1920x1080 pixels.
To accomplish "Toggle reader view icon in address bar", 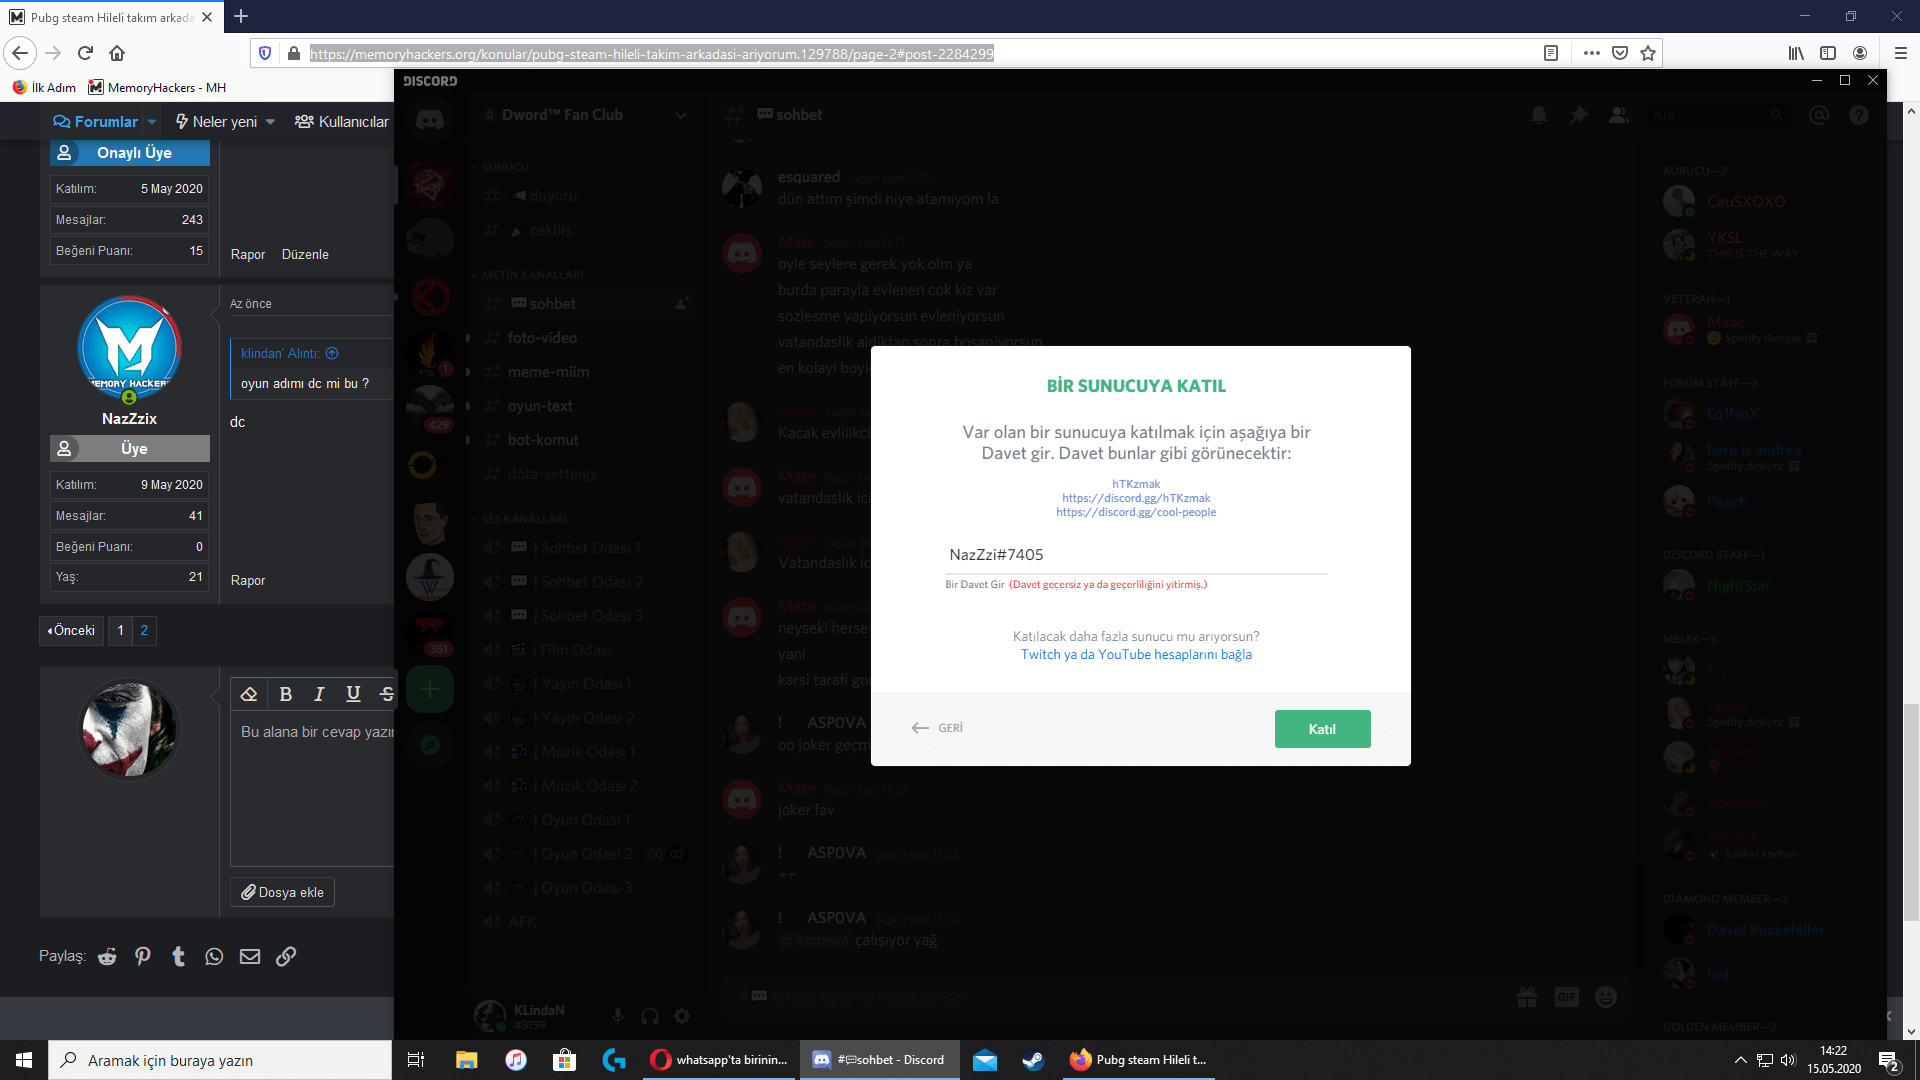I will 1551,53.
